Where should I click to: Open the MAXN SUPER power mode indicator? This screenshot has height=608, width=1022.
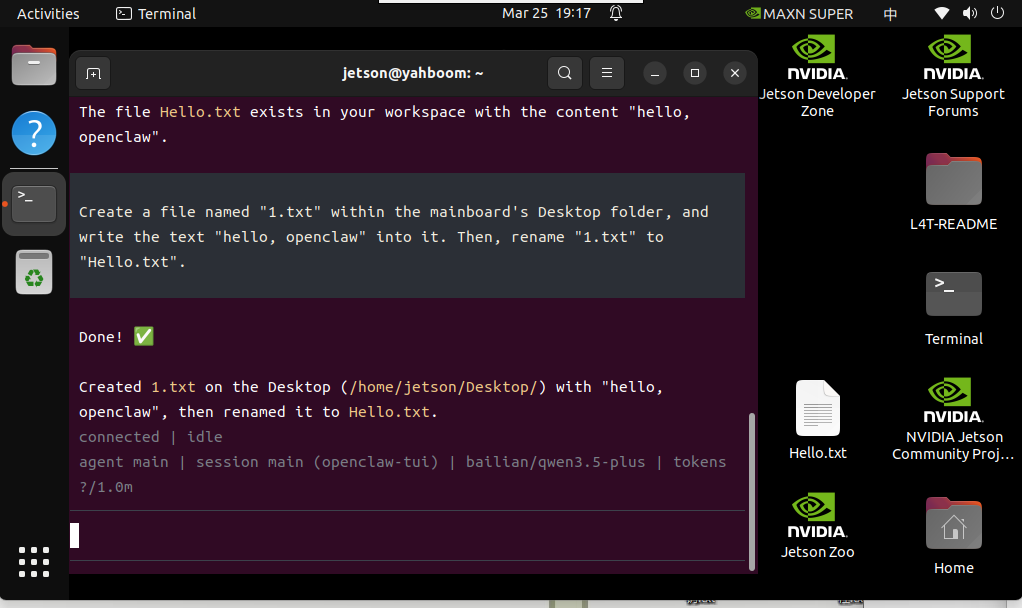[x=799, y=14]
